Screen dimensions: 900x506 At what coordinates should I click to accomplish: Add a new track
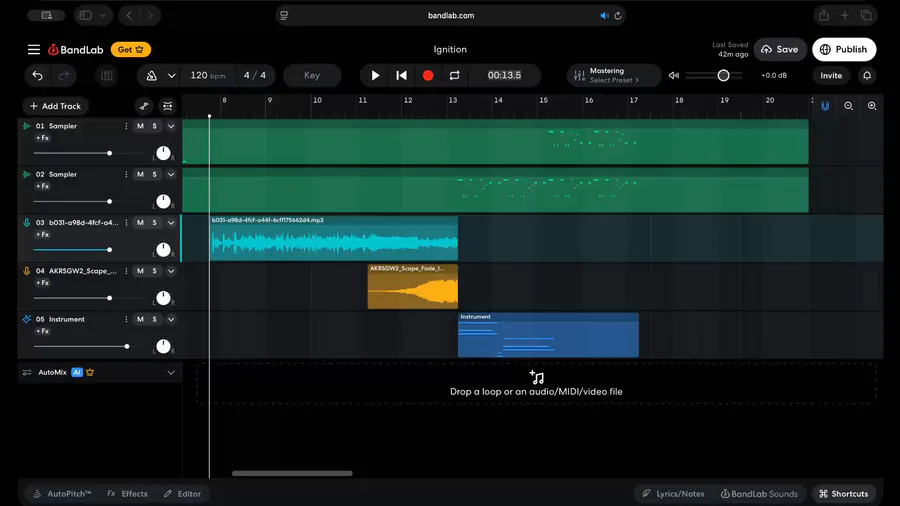[56, 106]
